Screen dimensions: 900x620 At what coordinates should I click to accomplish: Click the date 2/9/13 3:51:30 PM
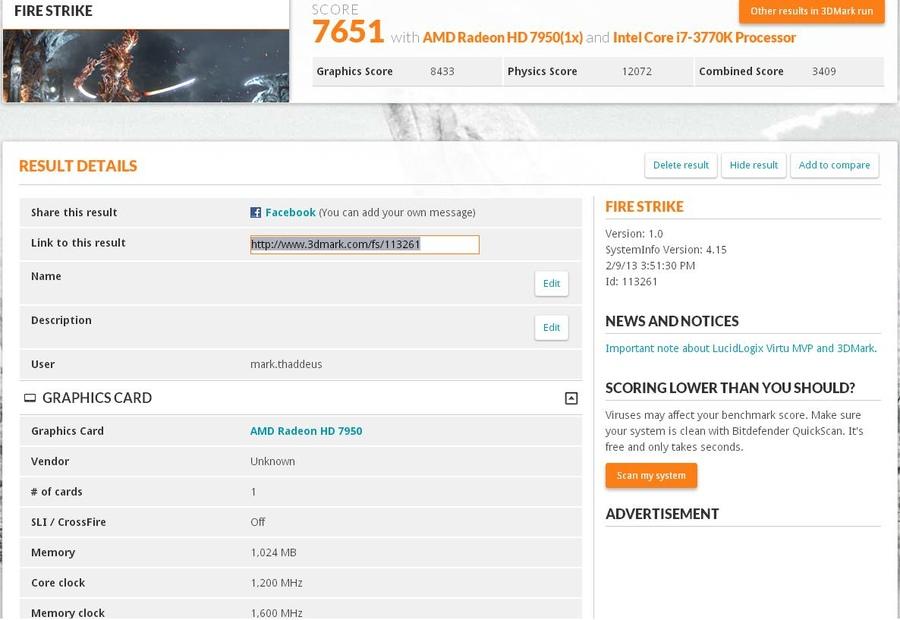(650, 266)
